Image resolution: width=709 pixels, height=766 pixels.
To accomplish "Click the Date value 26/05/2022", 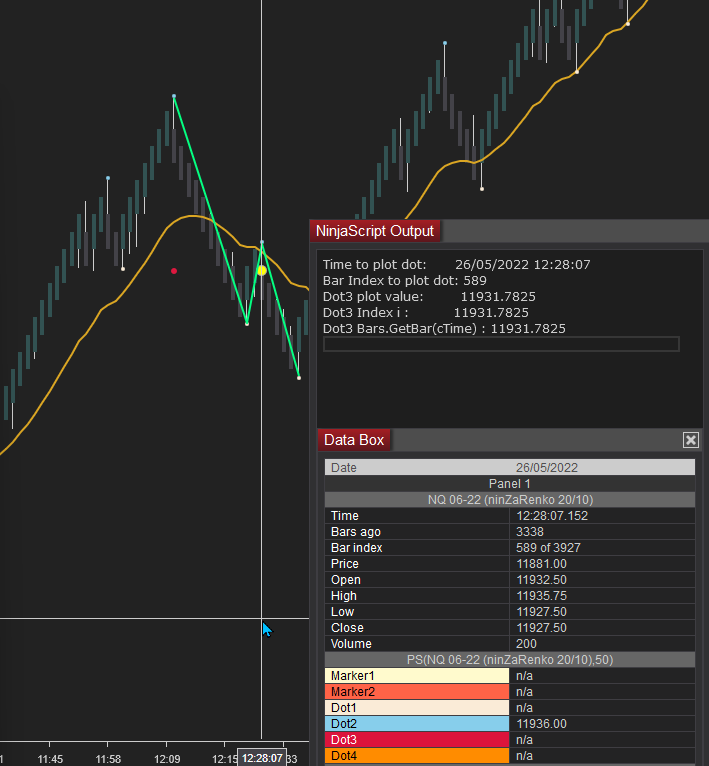I will [547, 468].
